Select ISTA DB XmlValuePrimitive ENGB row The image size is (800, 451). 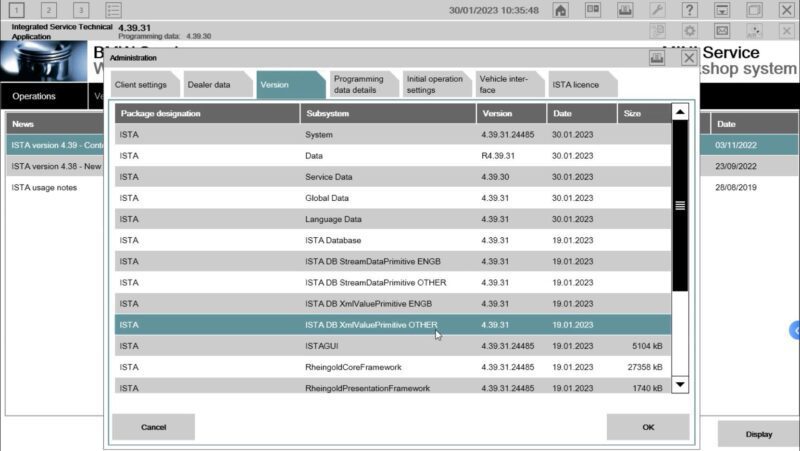tap(393, 304)
